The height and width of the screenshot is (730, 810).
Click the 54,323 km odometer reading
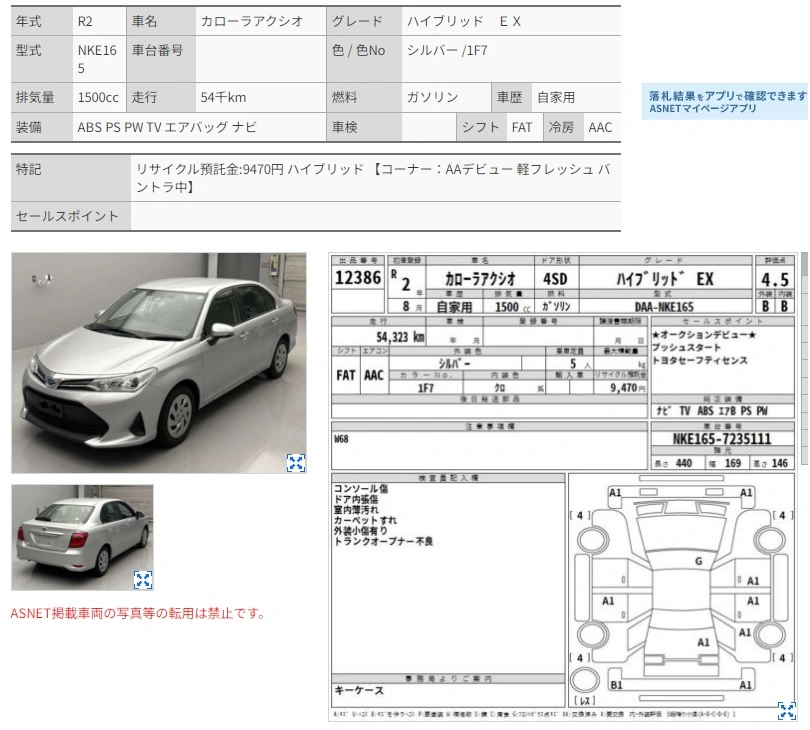pyautogui.click(x=400, y=337)
